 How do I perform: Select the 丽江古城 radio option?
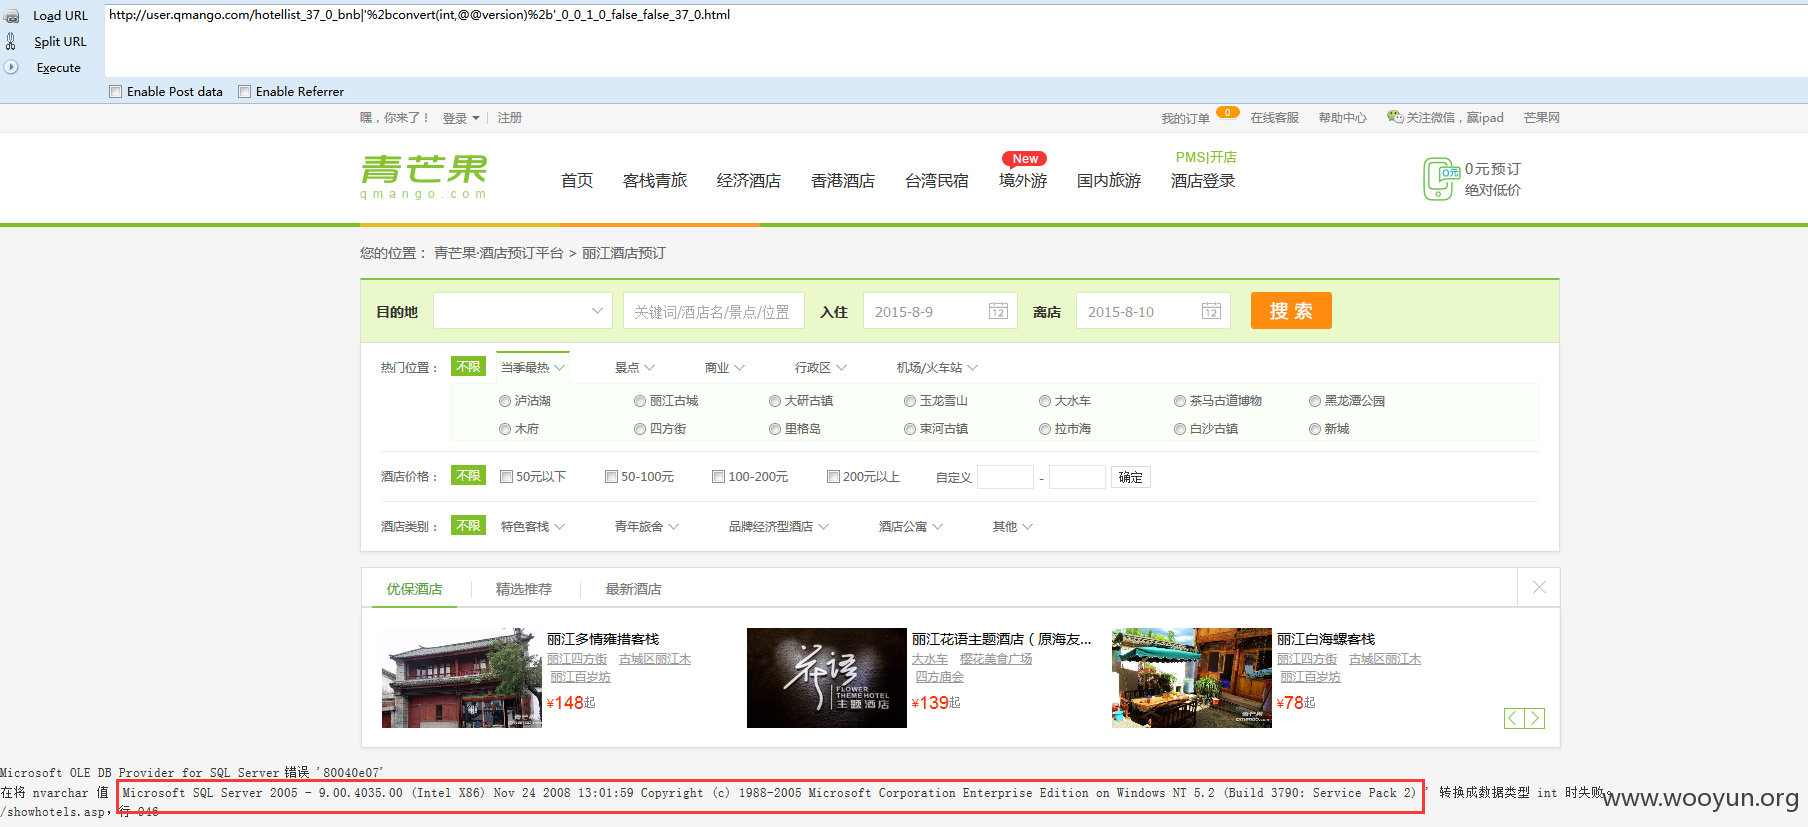pos(640,401)
